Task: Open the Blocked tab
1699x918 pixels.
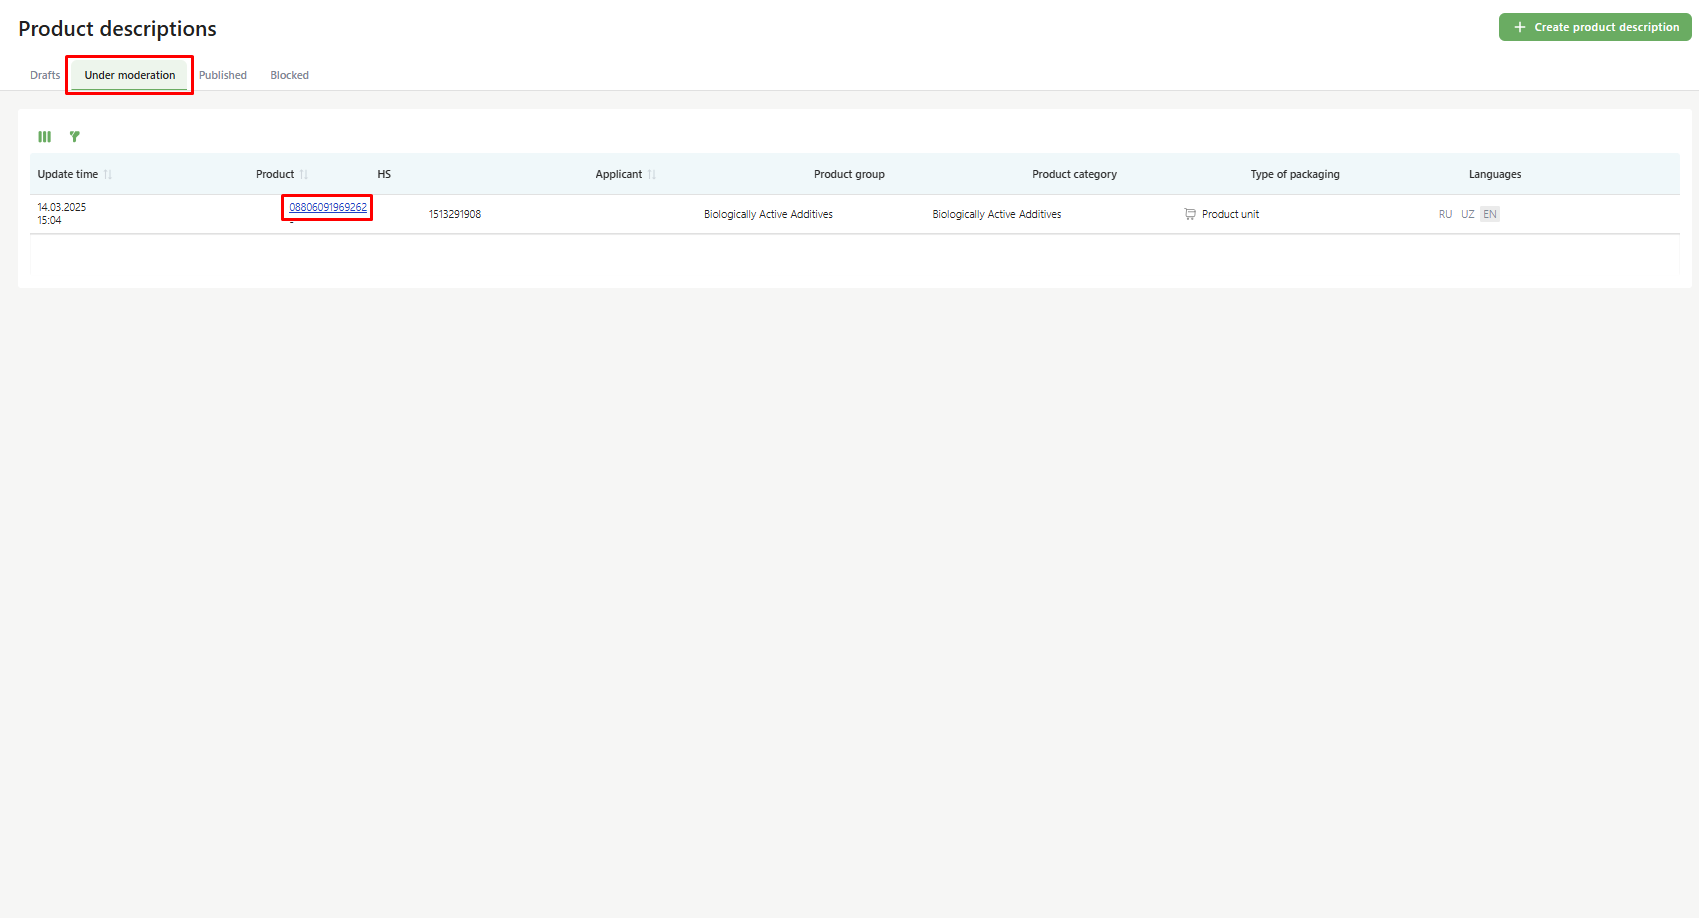Action: pos(290,75)
